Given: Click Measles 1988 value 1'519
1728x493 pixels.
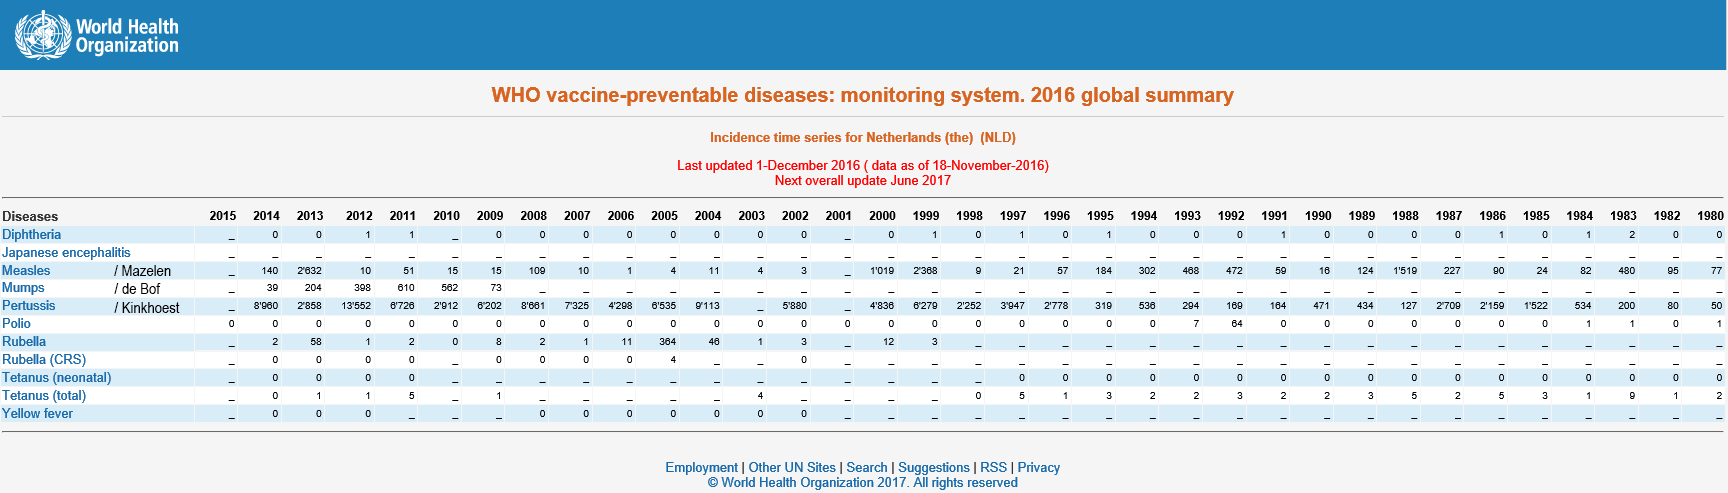Looking at the screenshot, I should click(1405, 271).
